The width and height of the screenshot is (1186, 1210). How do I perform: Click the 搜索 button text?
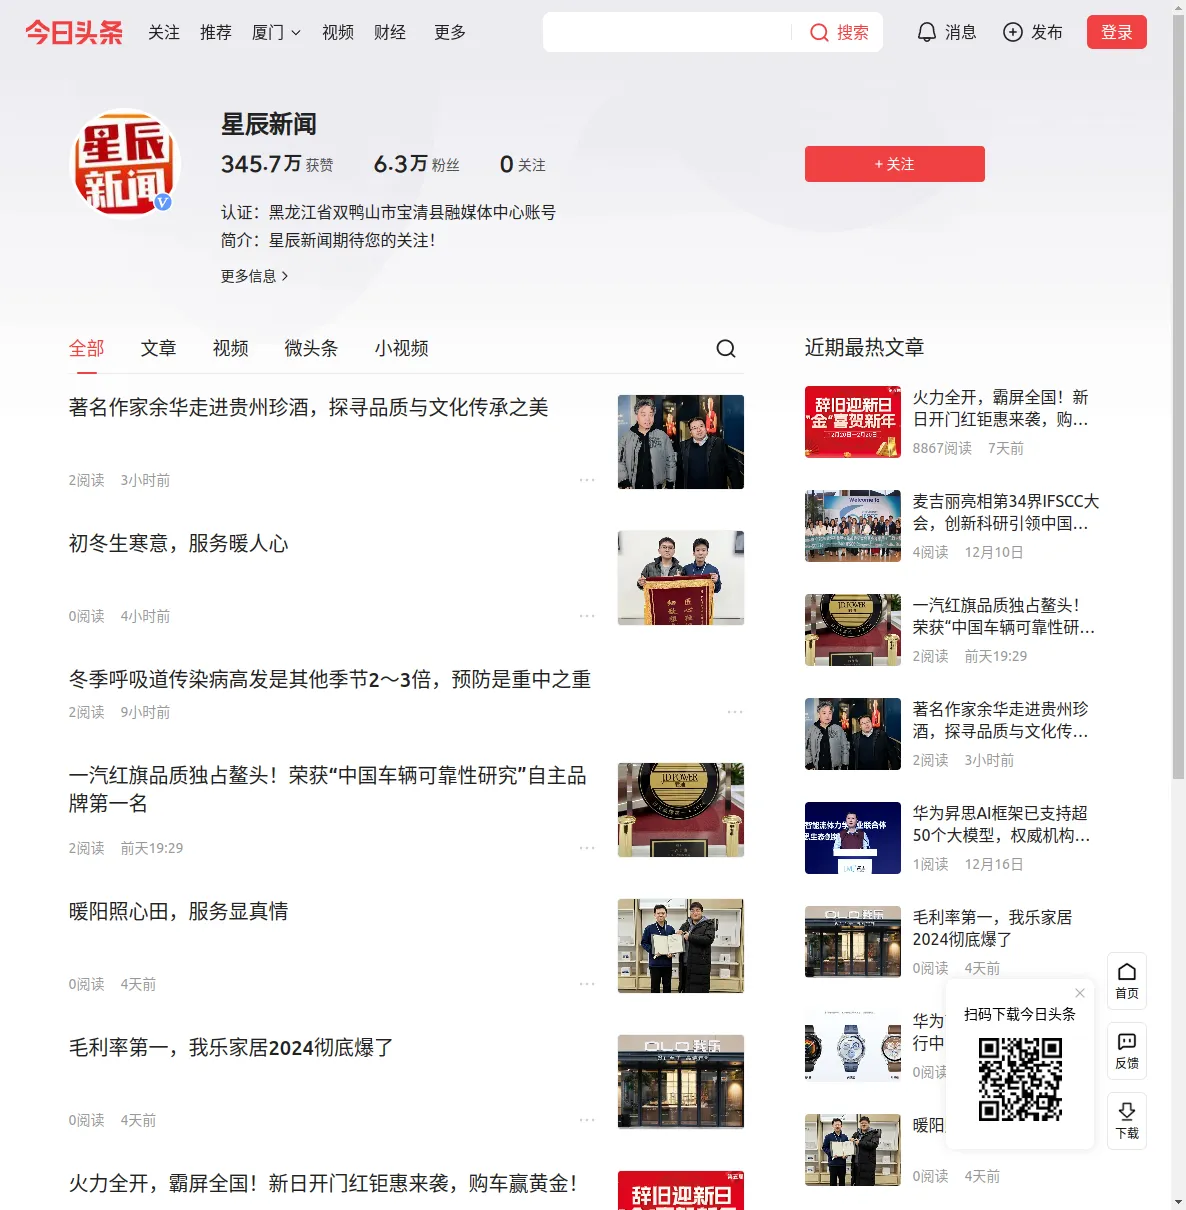853,33
